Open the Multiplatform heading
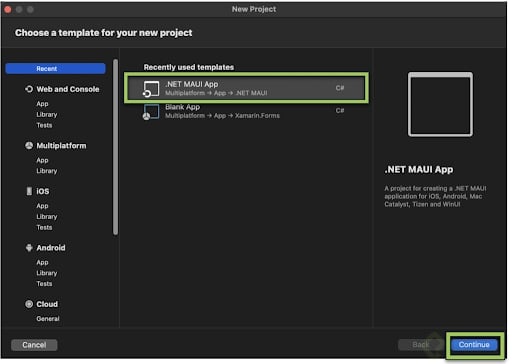The height and width of the screenshot is (364, 512). point(61,146)
